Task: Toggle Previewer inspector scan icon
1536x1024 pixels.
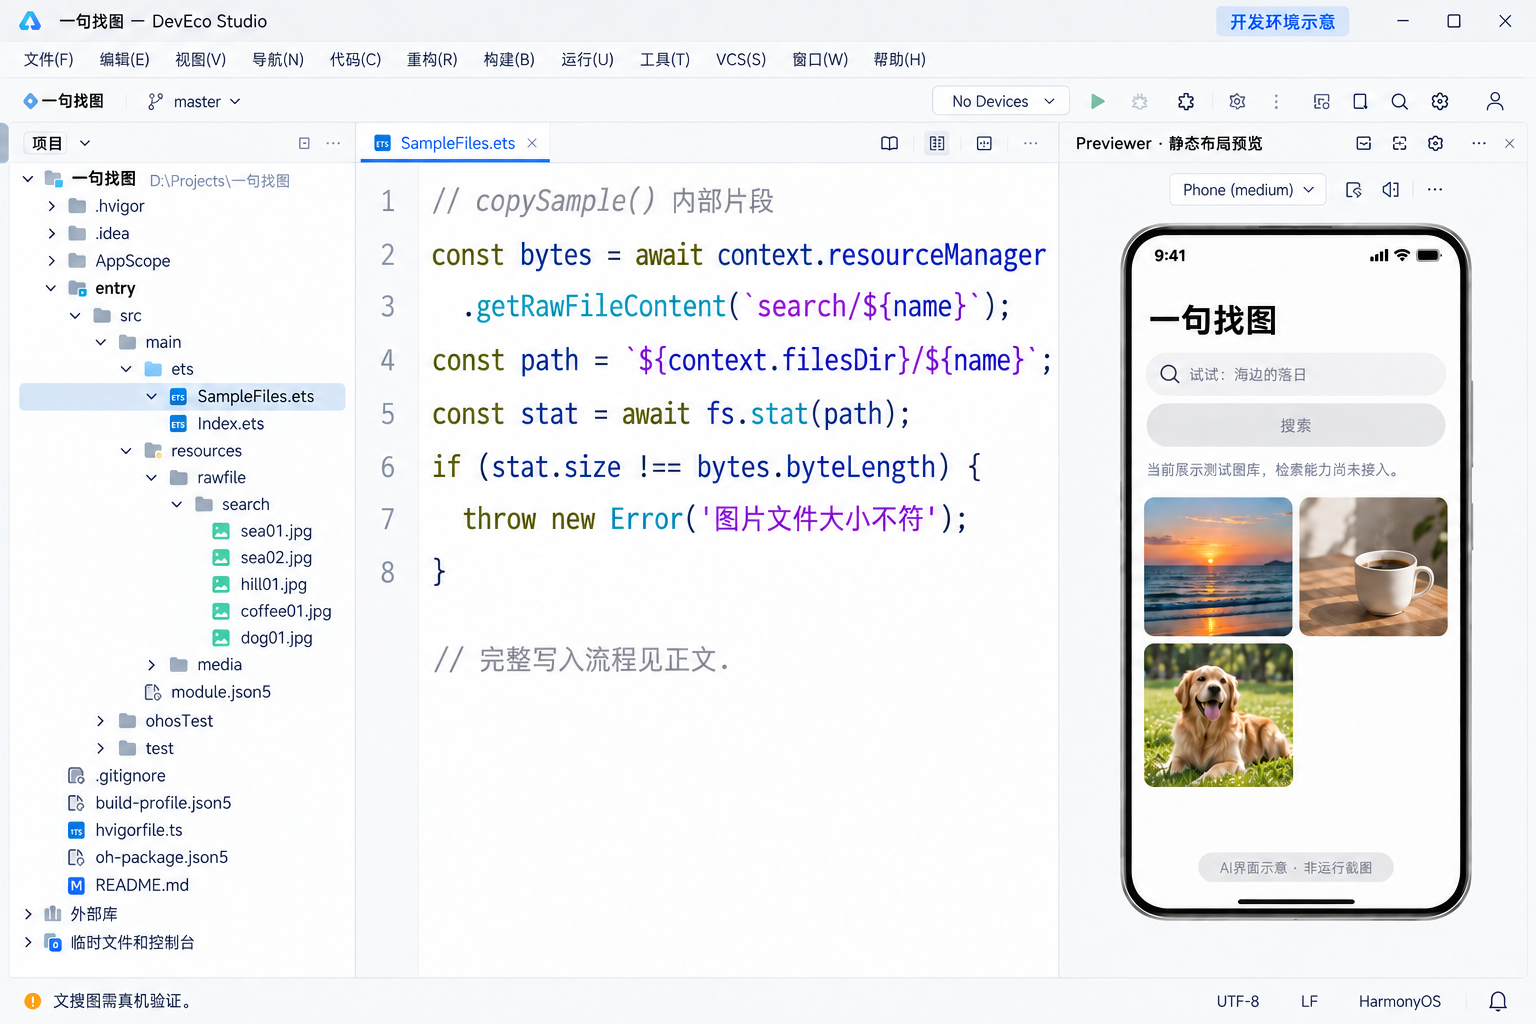Action: [1399, 143]
